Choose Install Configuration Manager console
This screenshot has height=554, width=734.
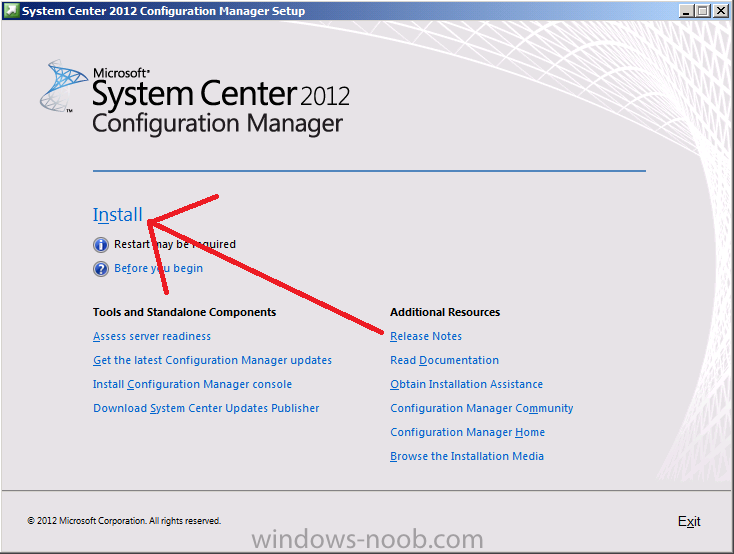click(x=192, y=384)
